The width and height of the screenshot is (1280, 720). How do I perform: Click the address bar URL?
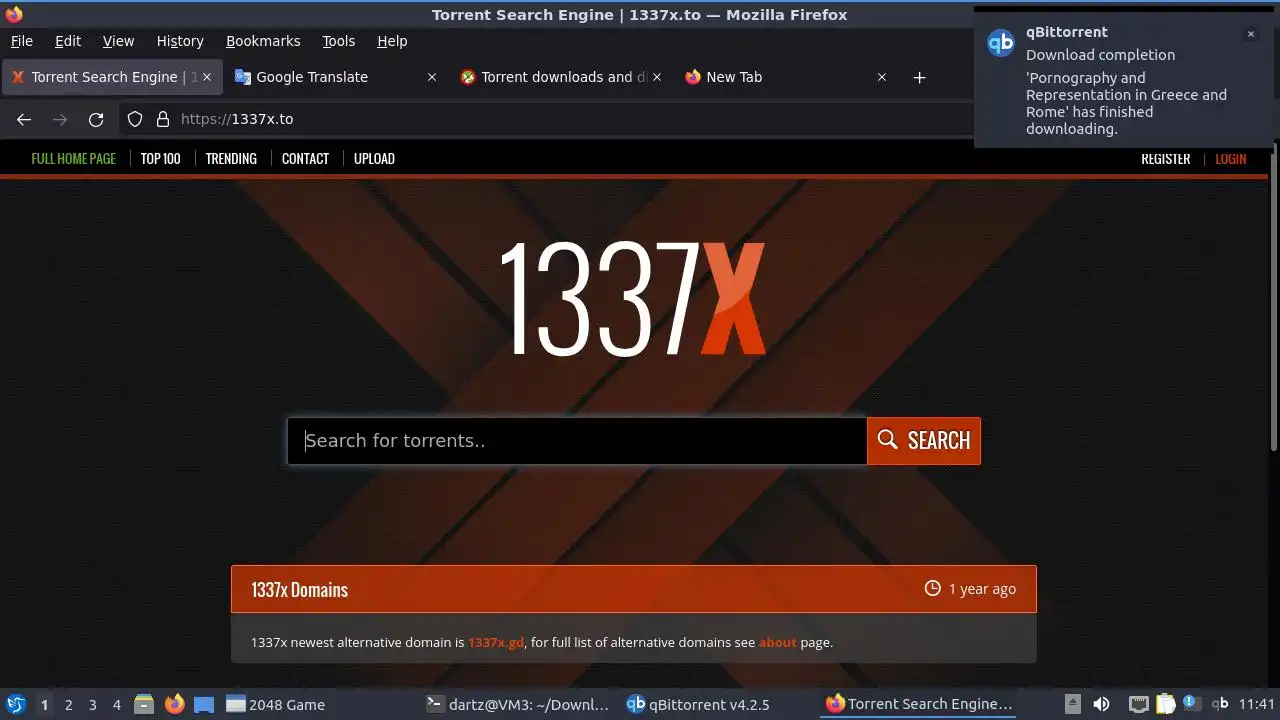point(237,119)
